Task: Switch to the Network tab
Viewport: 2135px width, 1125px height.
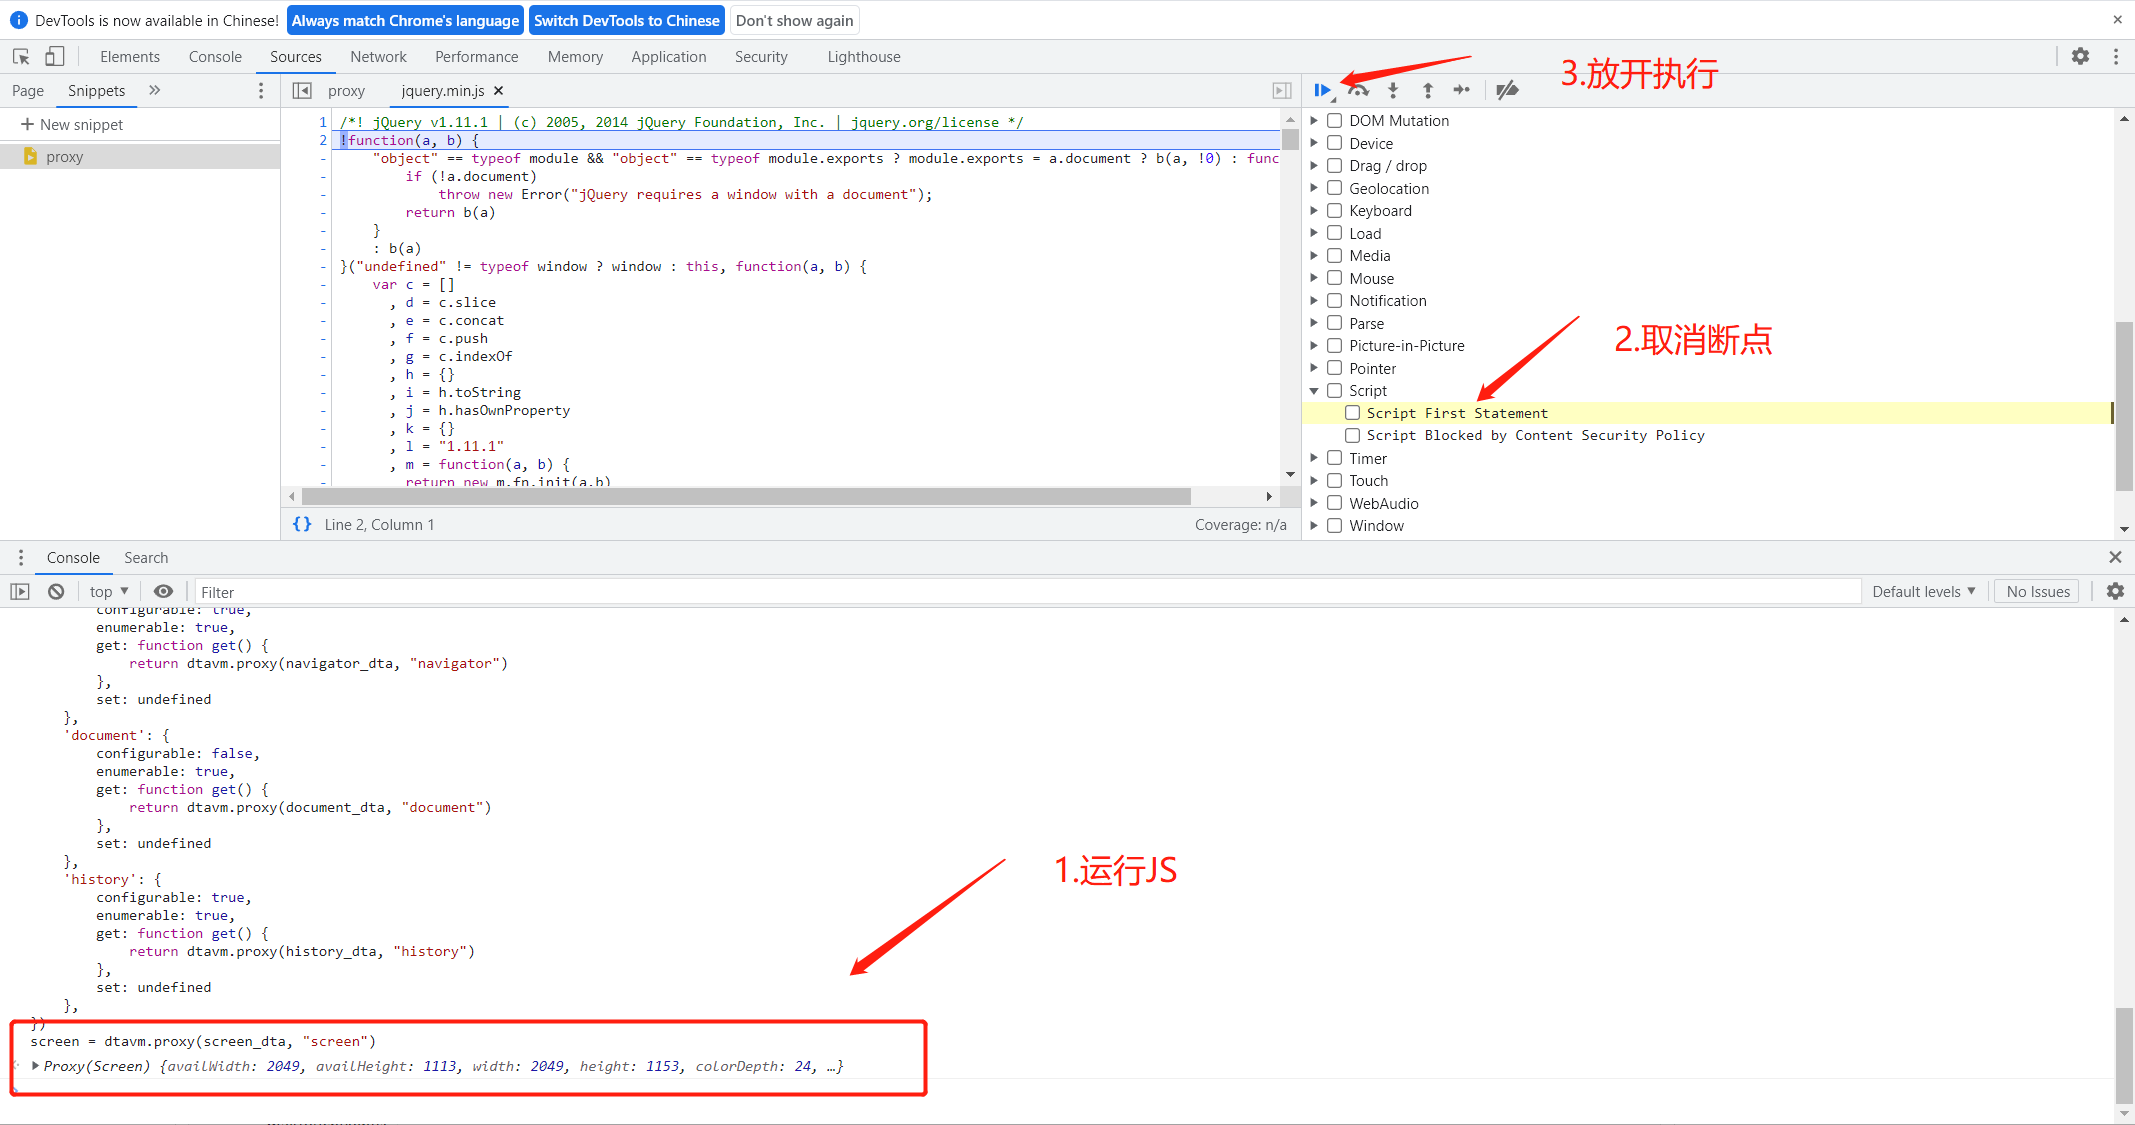Action: [x=377, y=56]
